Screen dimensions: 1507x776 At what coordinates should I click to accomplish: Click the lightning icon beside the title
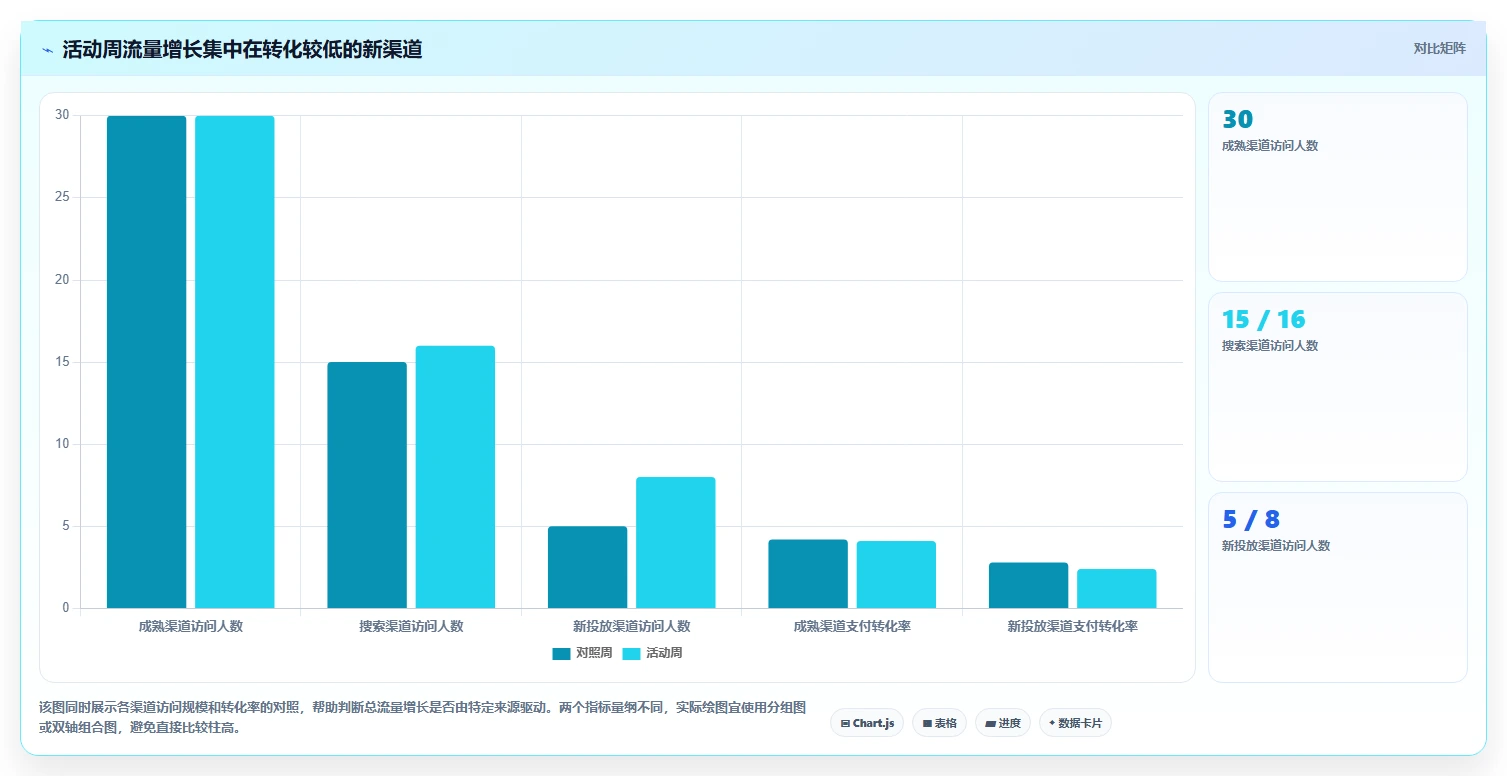pyautogui.click(x=47, y=50)
